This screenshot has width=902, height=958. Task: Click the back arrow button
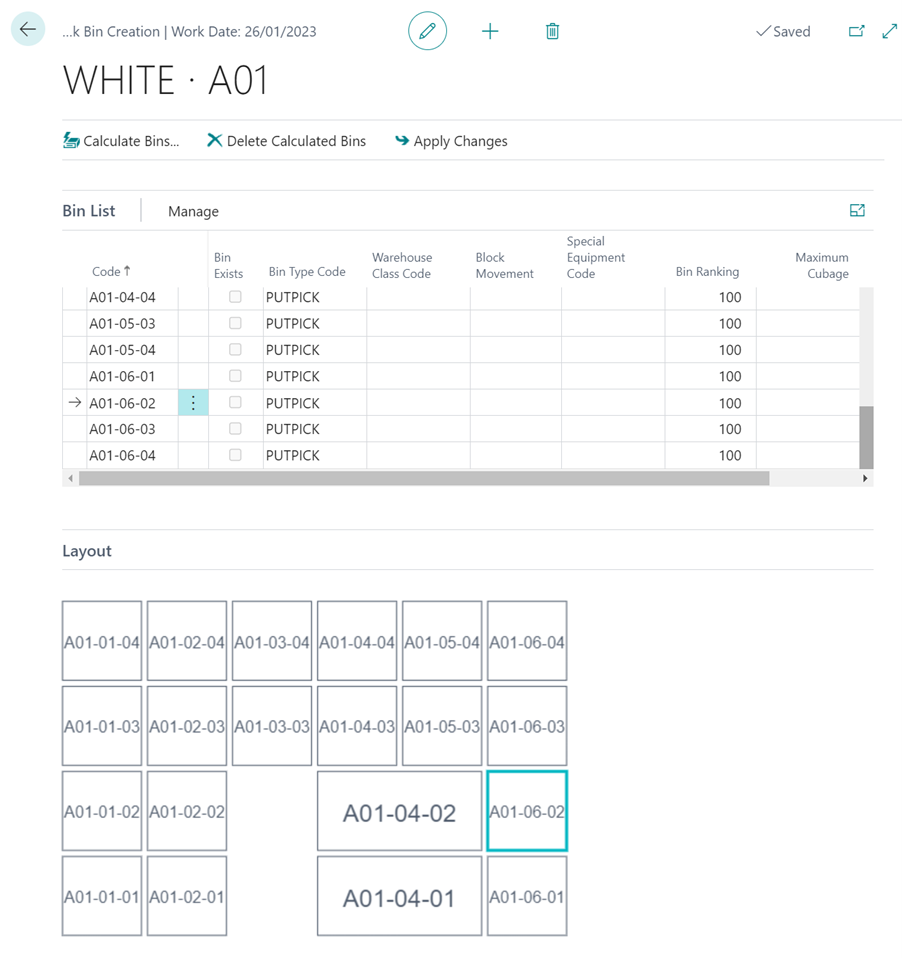pyautogui.click(x=27, y=30)
